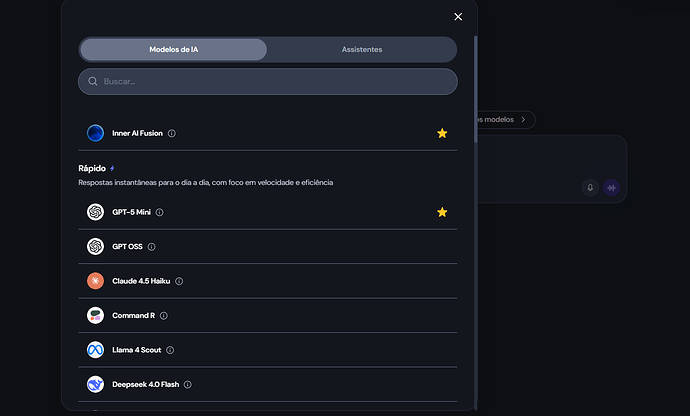Open info for Inner AI Fusion
Screen dimensions: 690x416
tap(172, 133)
